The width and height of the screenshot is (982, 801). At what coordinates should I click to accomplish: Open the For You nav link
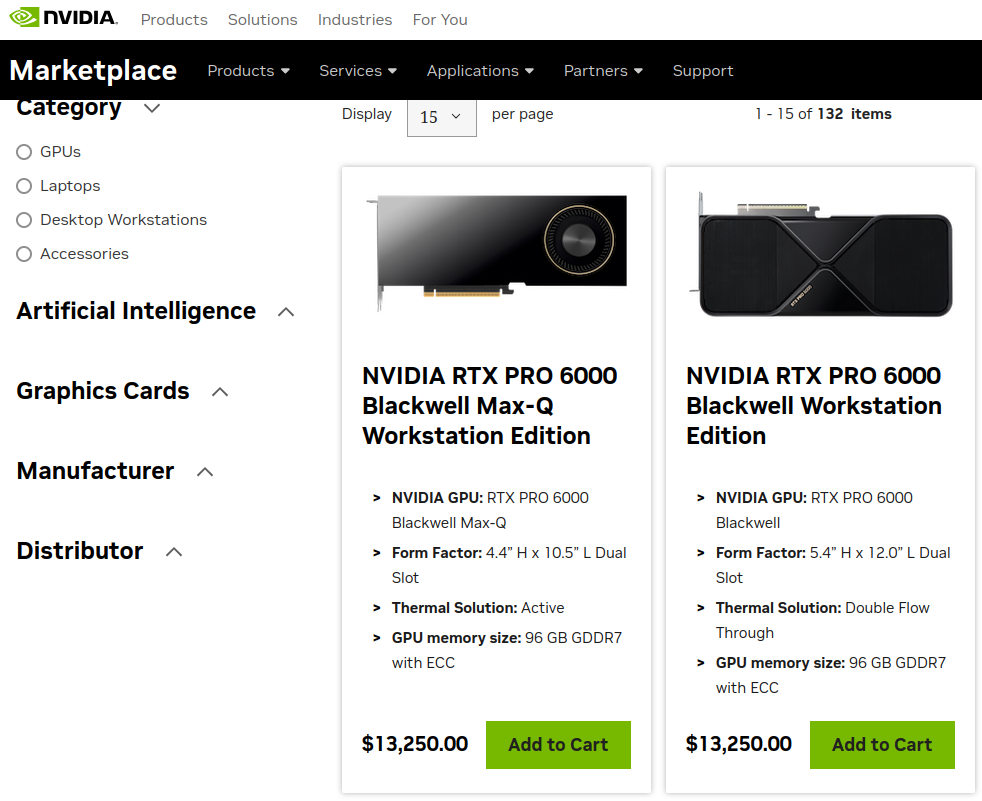440,20
